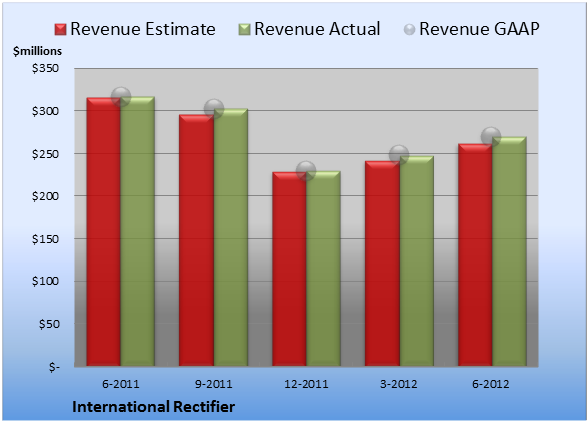
Task: Click the 12-2011 red estimate bar
Action: click(x=290, y=269)
